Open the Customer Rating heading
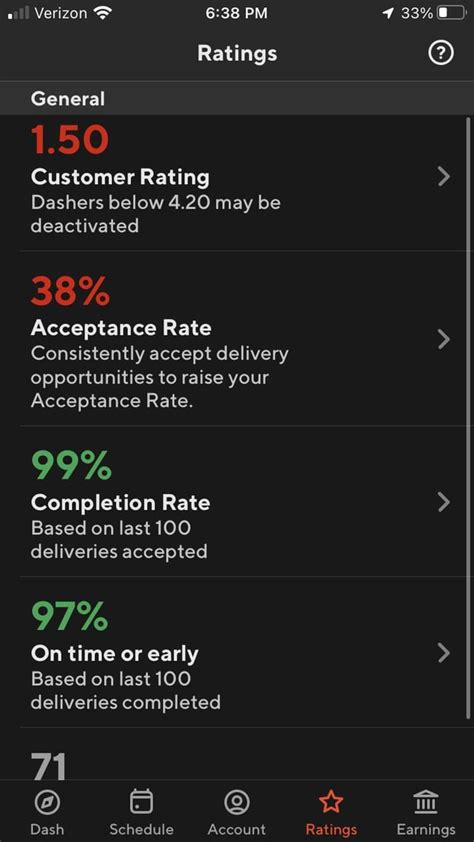The height and width of the screenshot is (842, 474). pos(120,177)
